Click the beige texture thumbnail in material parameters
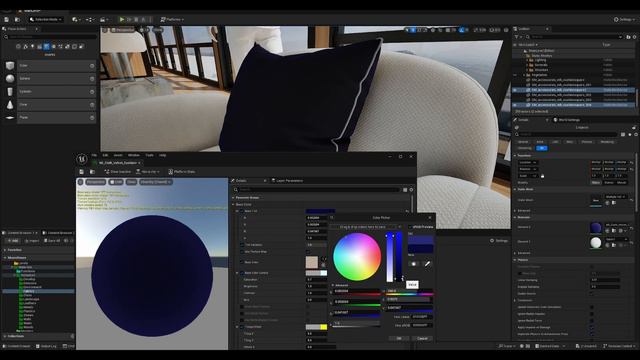 312,262
